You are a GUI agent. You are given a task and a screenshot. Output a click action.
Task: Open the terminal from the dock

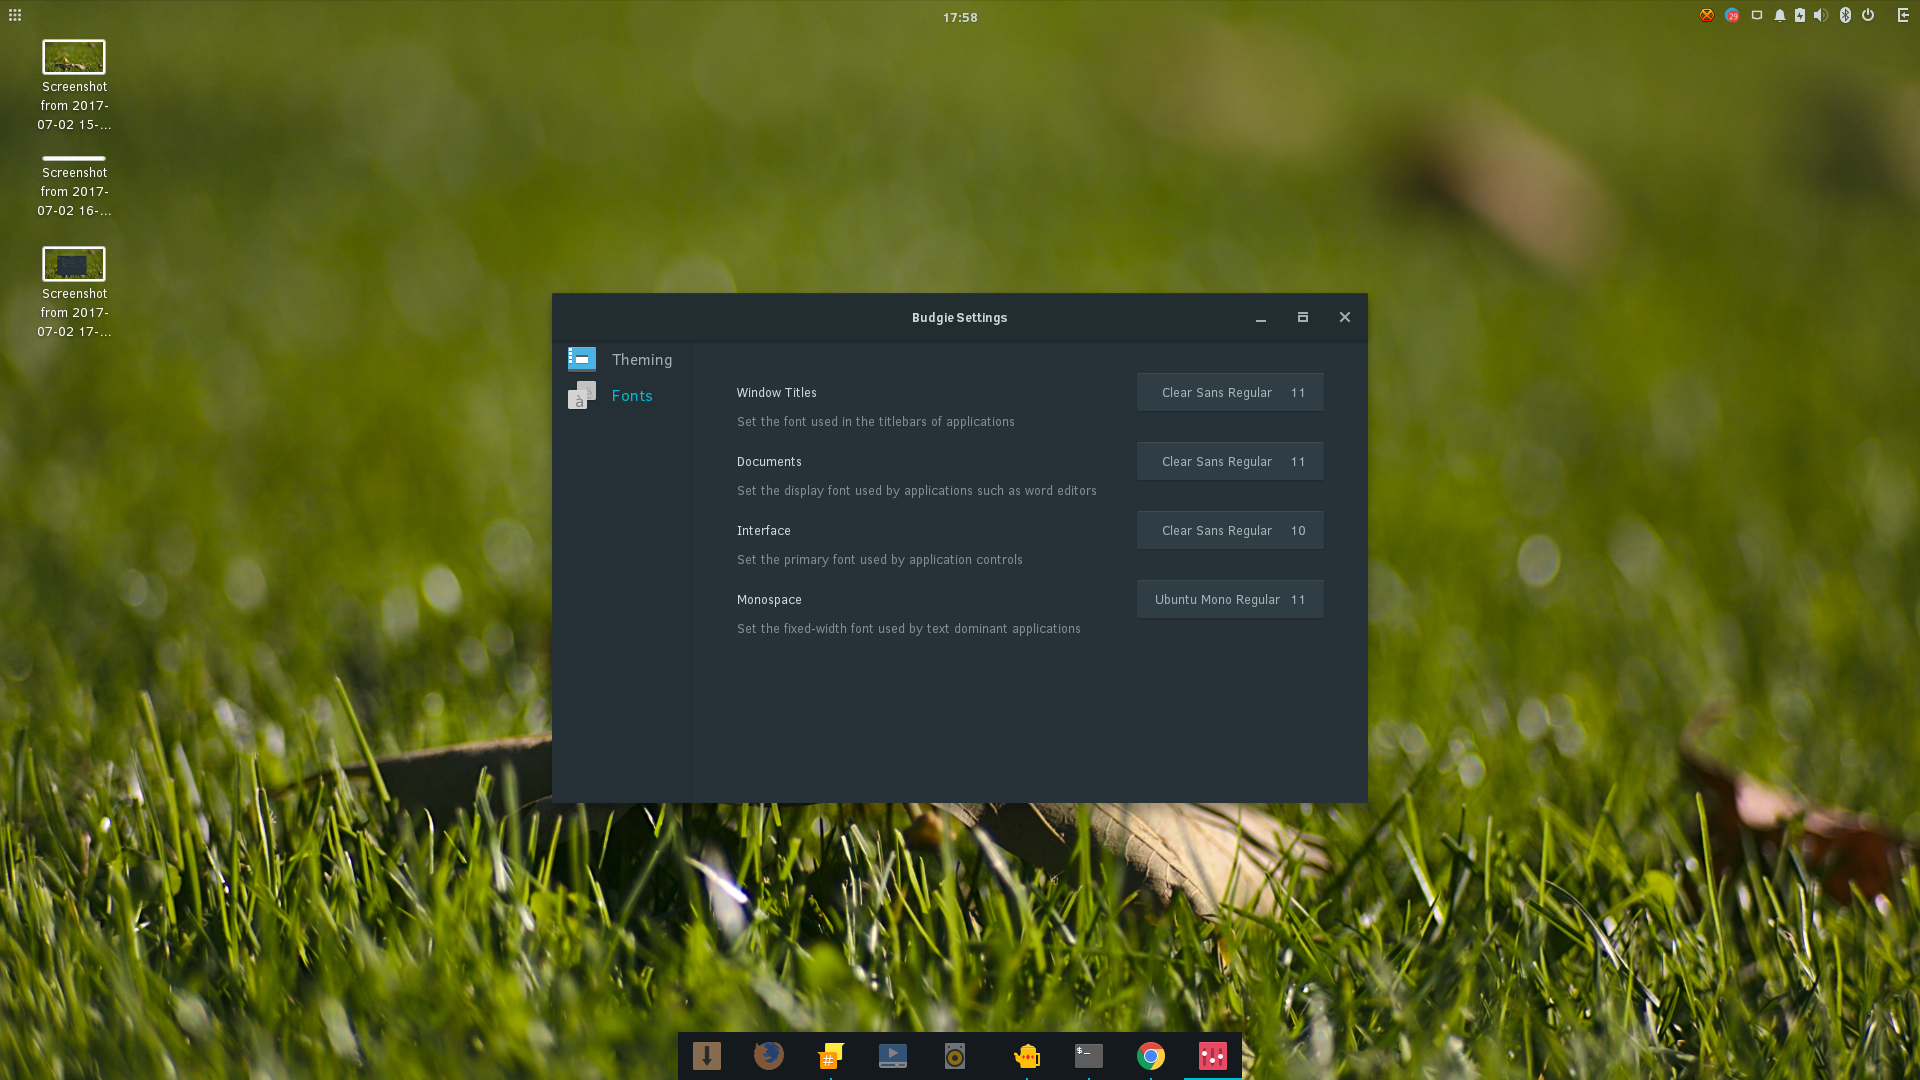pyautogui.click(x=1089, y=1055)
